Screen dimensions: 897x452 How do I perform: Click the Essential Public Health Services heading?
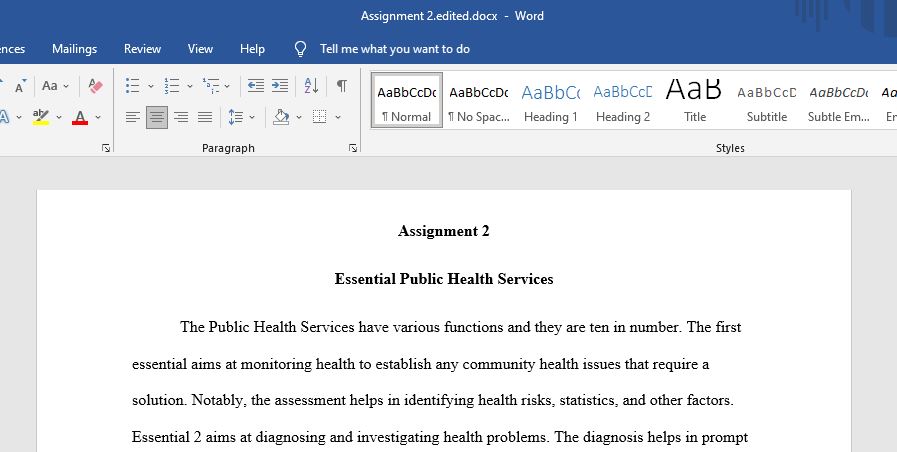444,279
